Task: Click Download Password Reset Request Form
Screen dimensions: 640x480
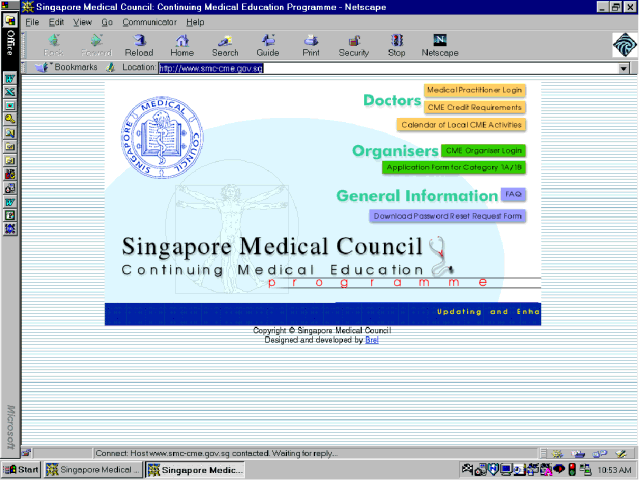Action: coord(447,216)
